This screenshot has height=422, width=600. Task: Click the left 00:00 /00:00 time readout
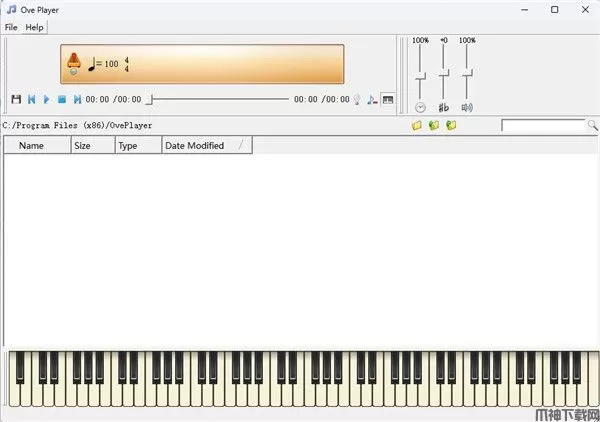pos(113,99)
